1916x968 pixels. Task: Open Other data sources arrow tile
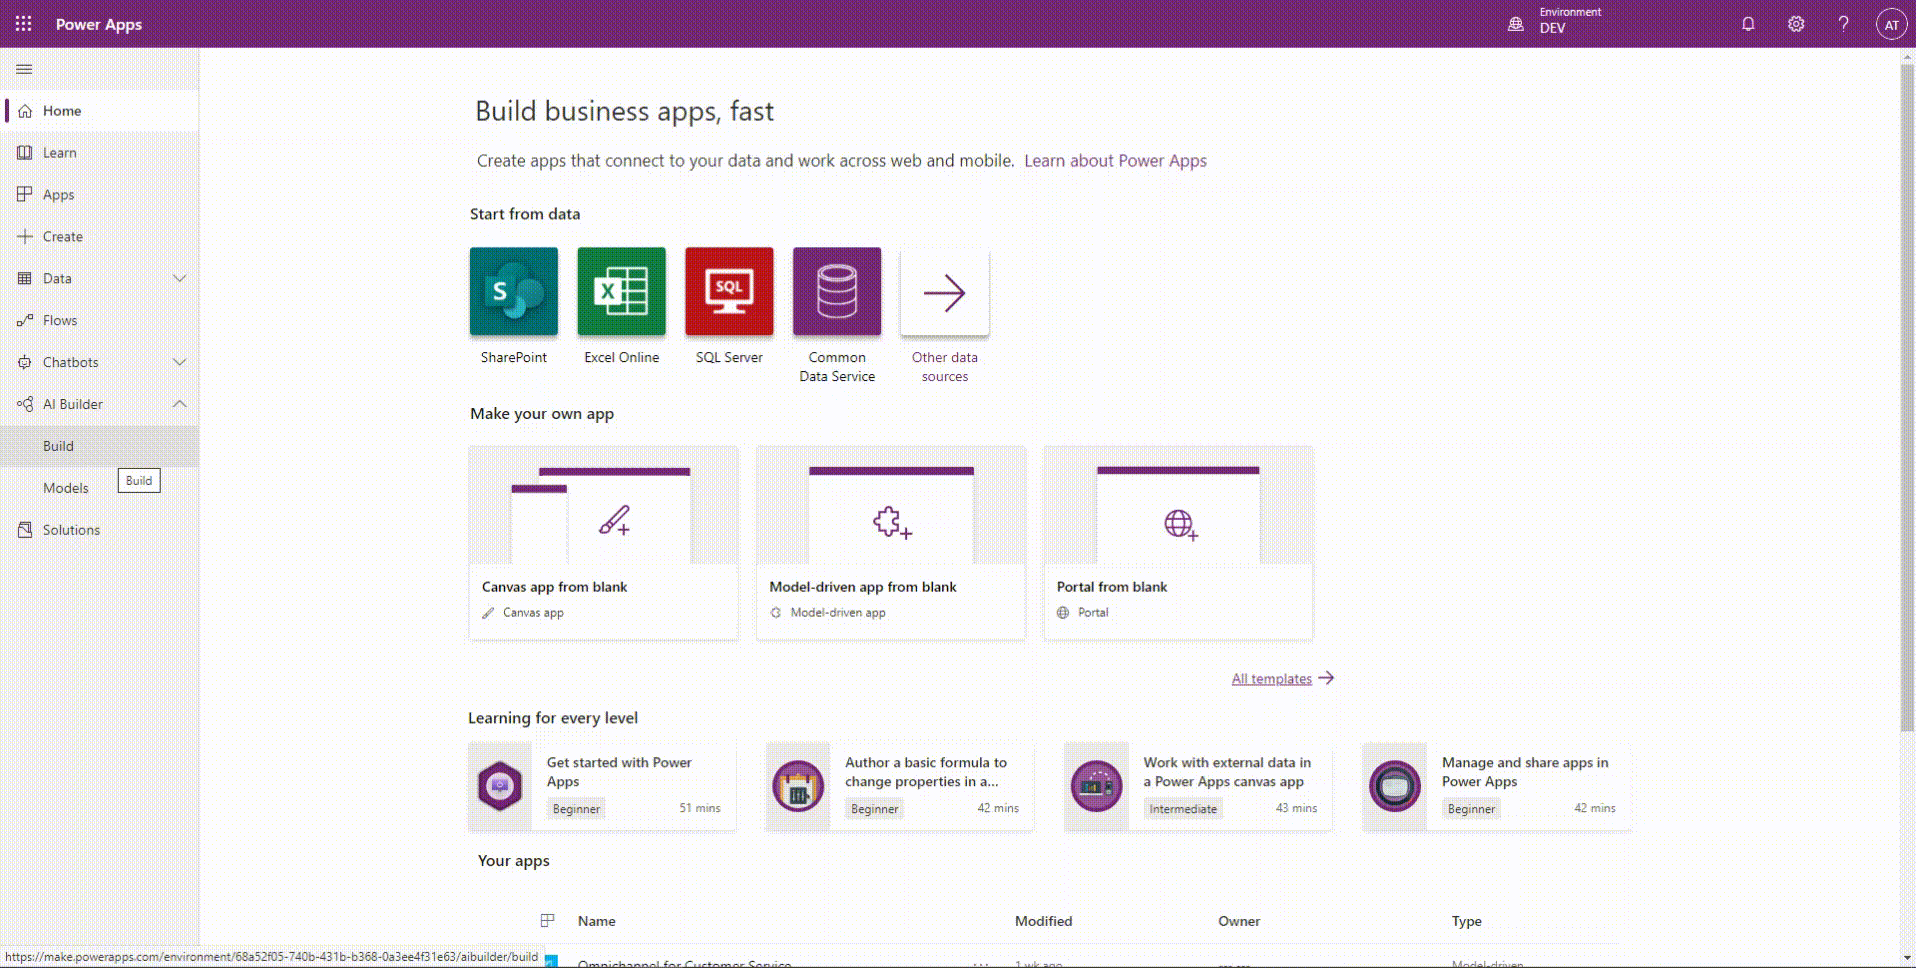[945, 293]
